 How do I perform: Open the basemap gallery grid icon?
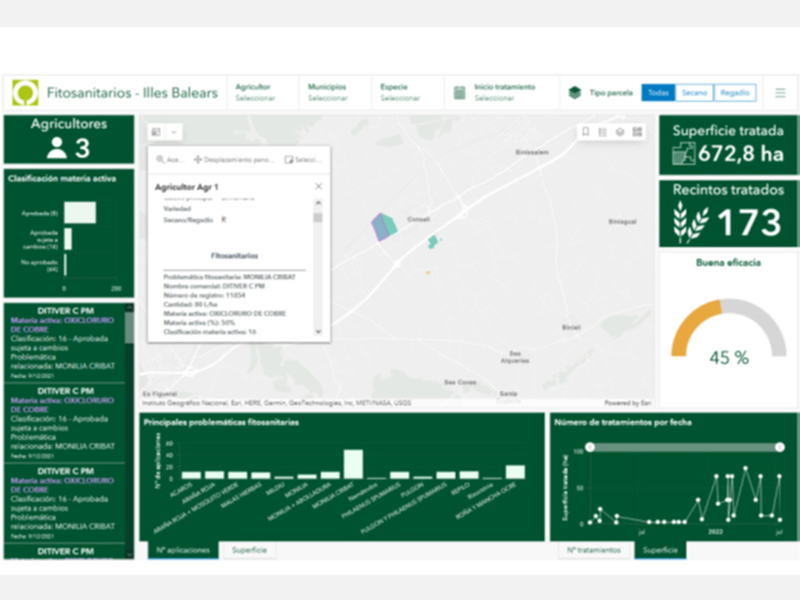coord(637,132)
